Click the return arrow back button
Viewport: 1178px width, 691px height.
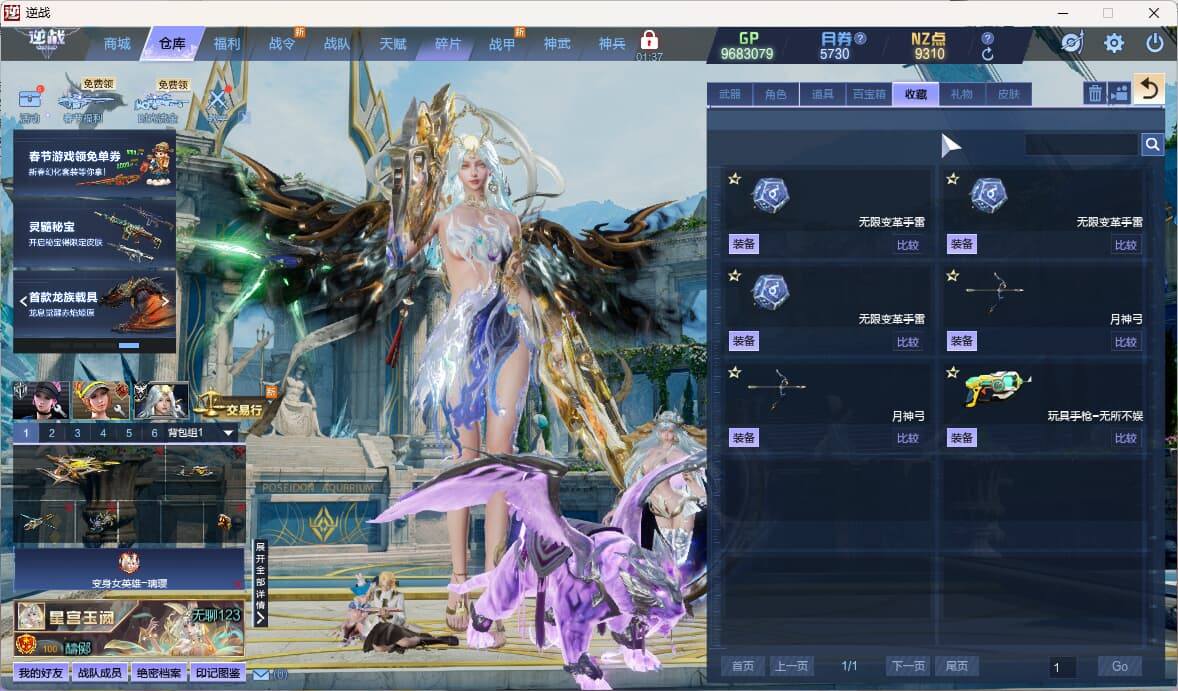(x=1149, y=90)
